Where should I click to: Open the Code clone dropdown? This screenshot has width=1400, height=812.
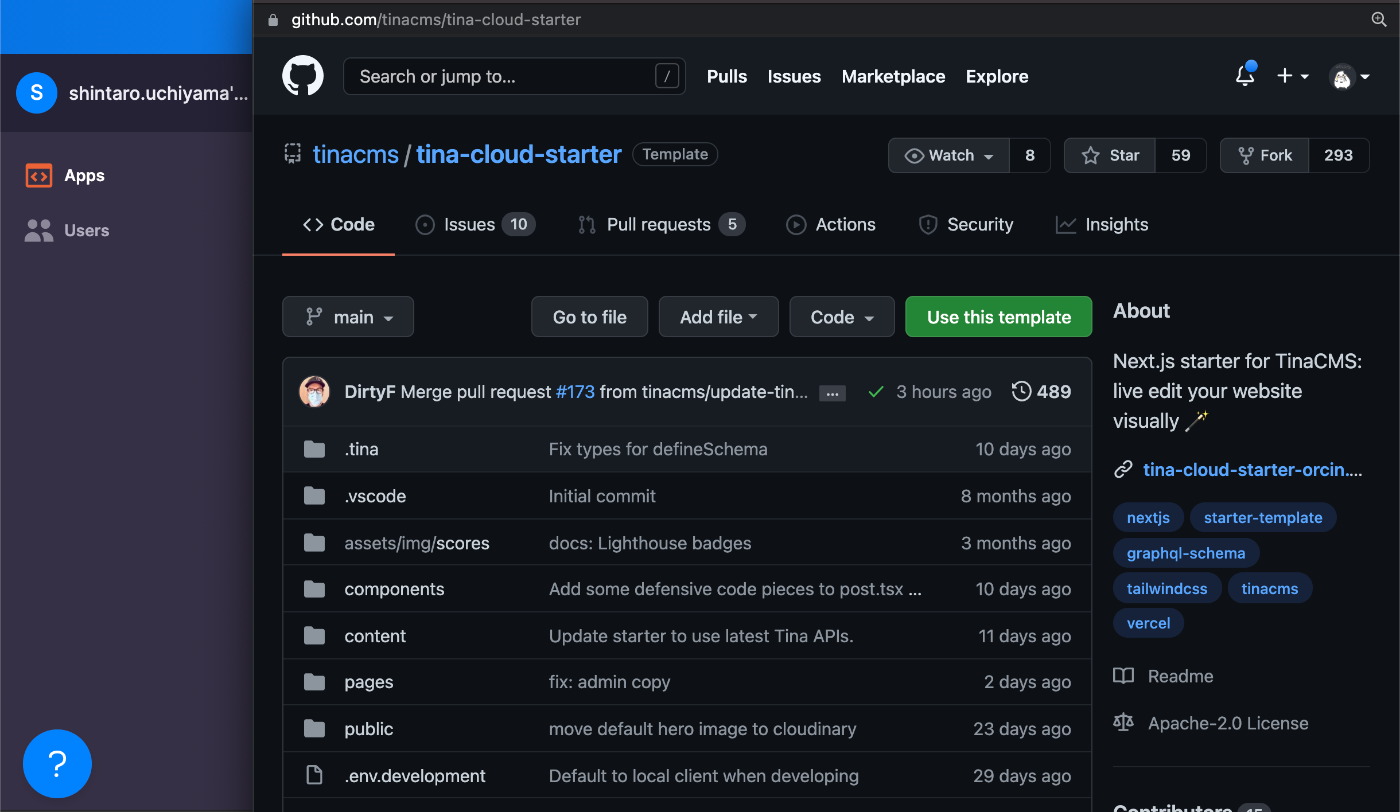(842, 317)
